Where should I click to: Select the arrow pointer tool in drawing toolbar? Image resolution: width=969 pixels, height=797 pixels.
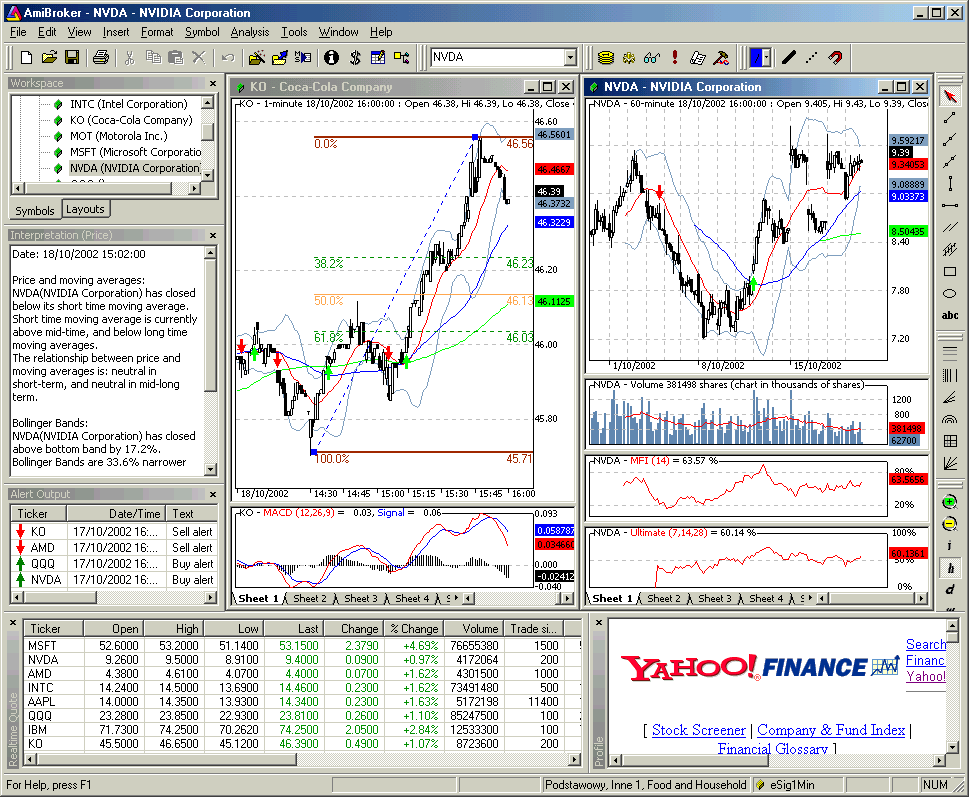(950, 97)
